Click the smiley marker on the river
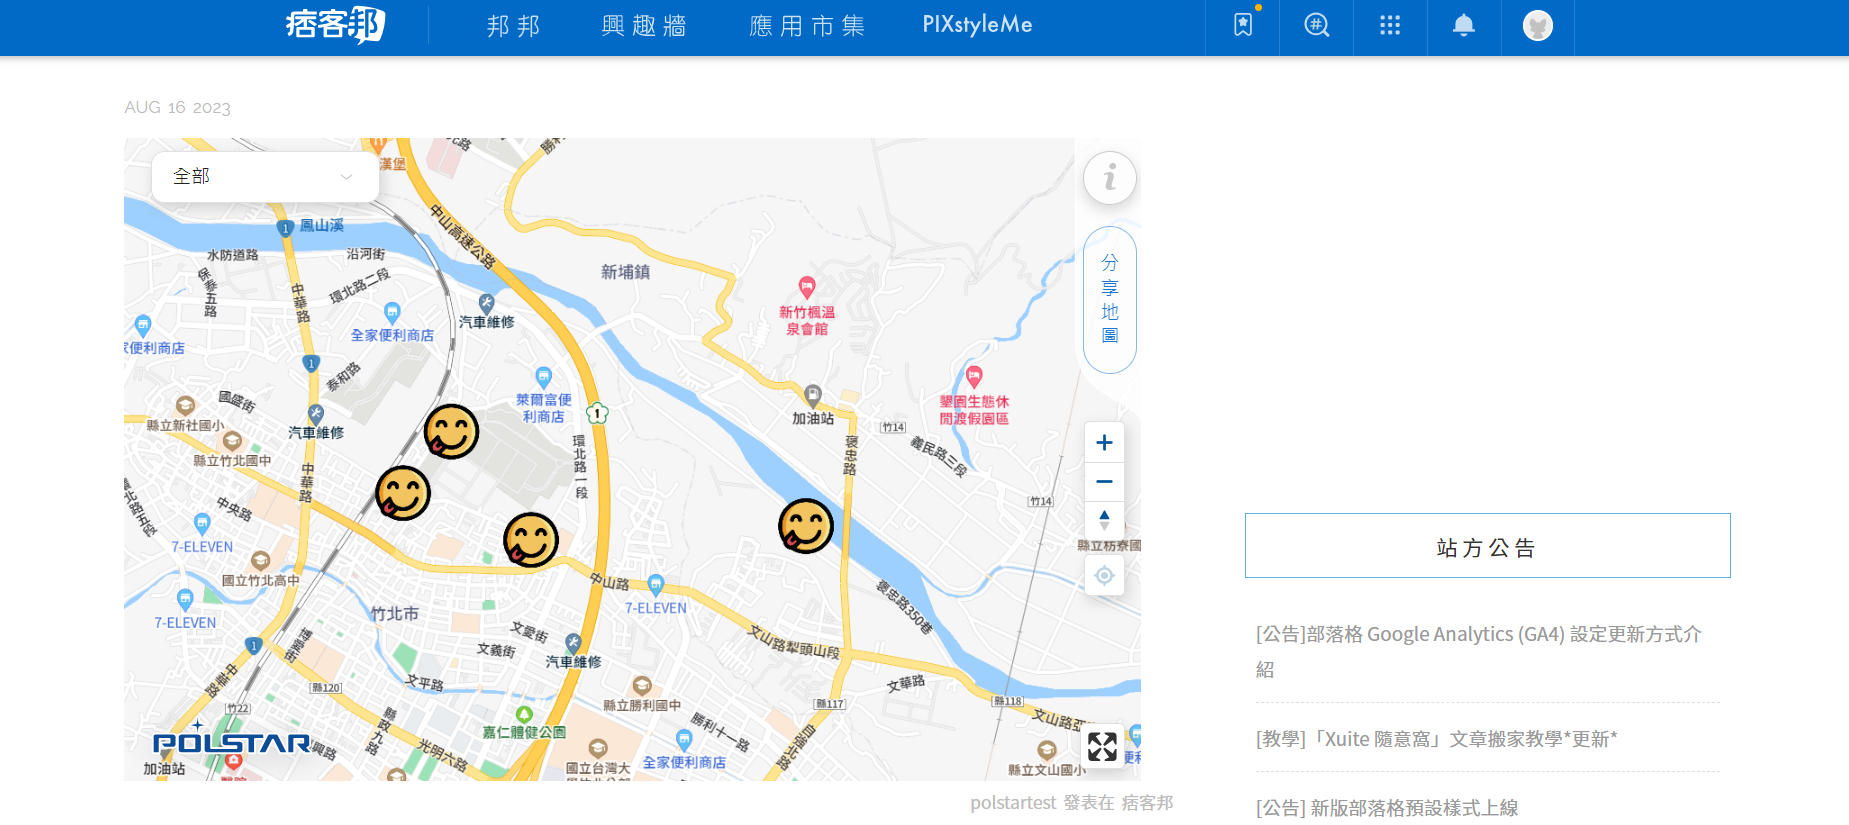Image resolution: width=1849 pixels, height=825 pixels. click(x=806, y=526)
